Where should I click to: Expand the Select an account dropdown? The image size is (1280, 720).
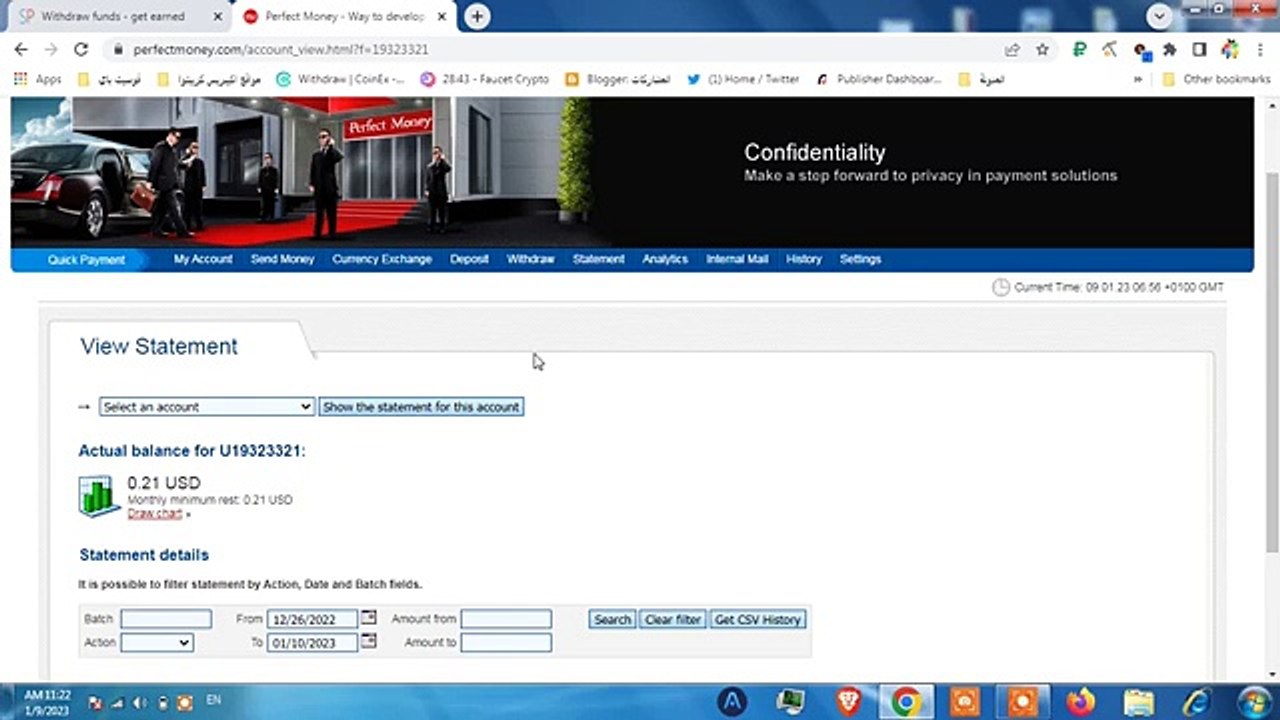[207, 407]
